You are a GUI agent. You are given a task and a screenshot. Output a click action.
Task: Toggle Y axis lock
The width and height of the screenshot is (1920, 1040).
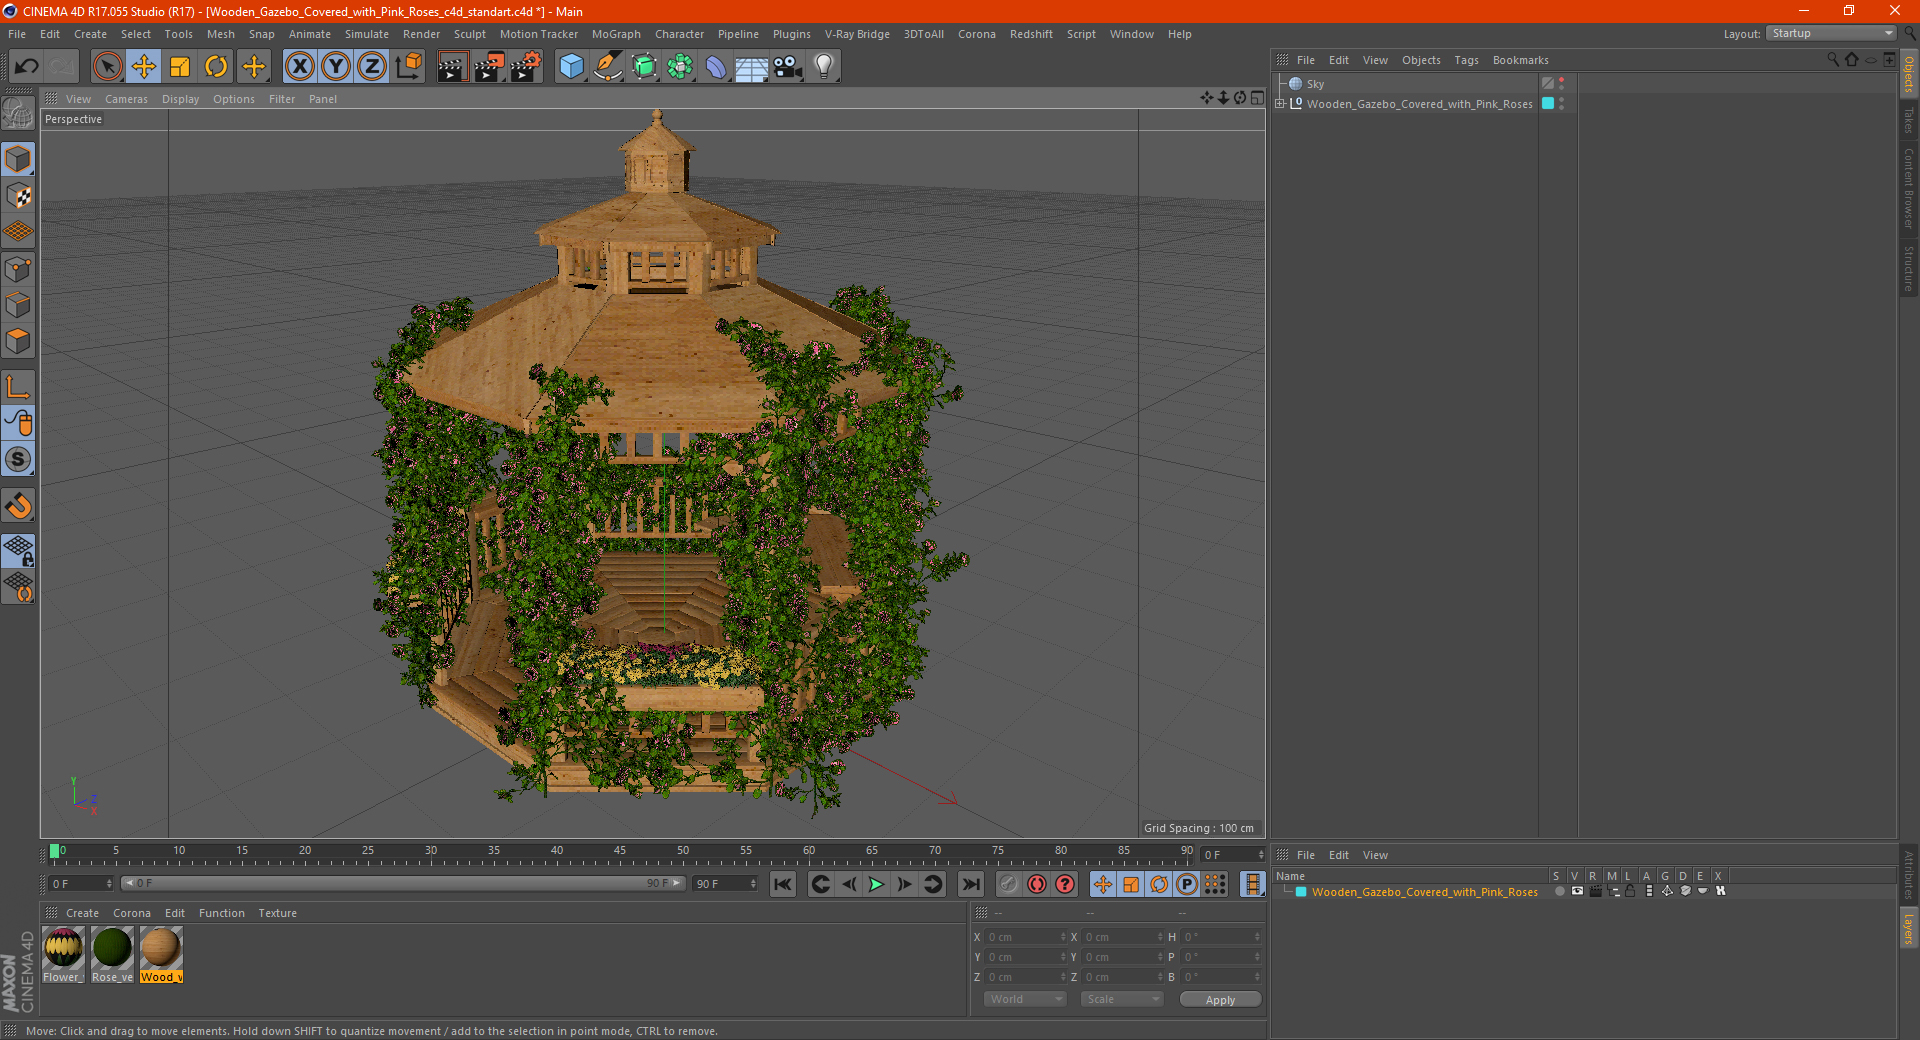coord(336,67)
